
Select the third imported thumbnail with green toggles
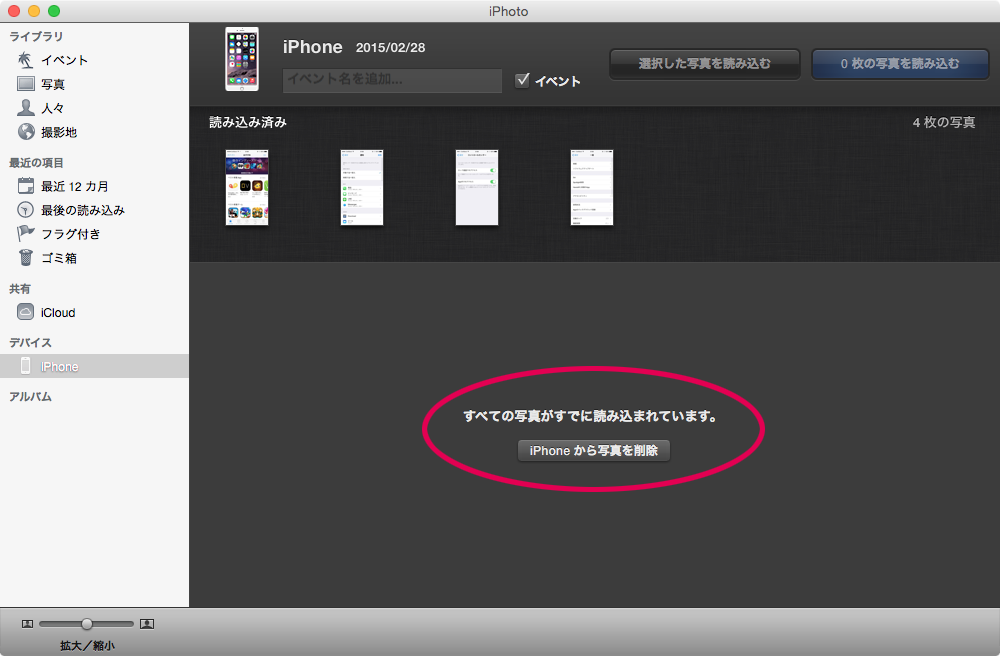[476, 187]
